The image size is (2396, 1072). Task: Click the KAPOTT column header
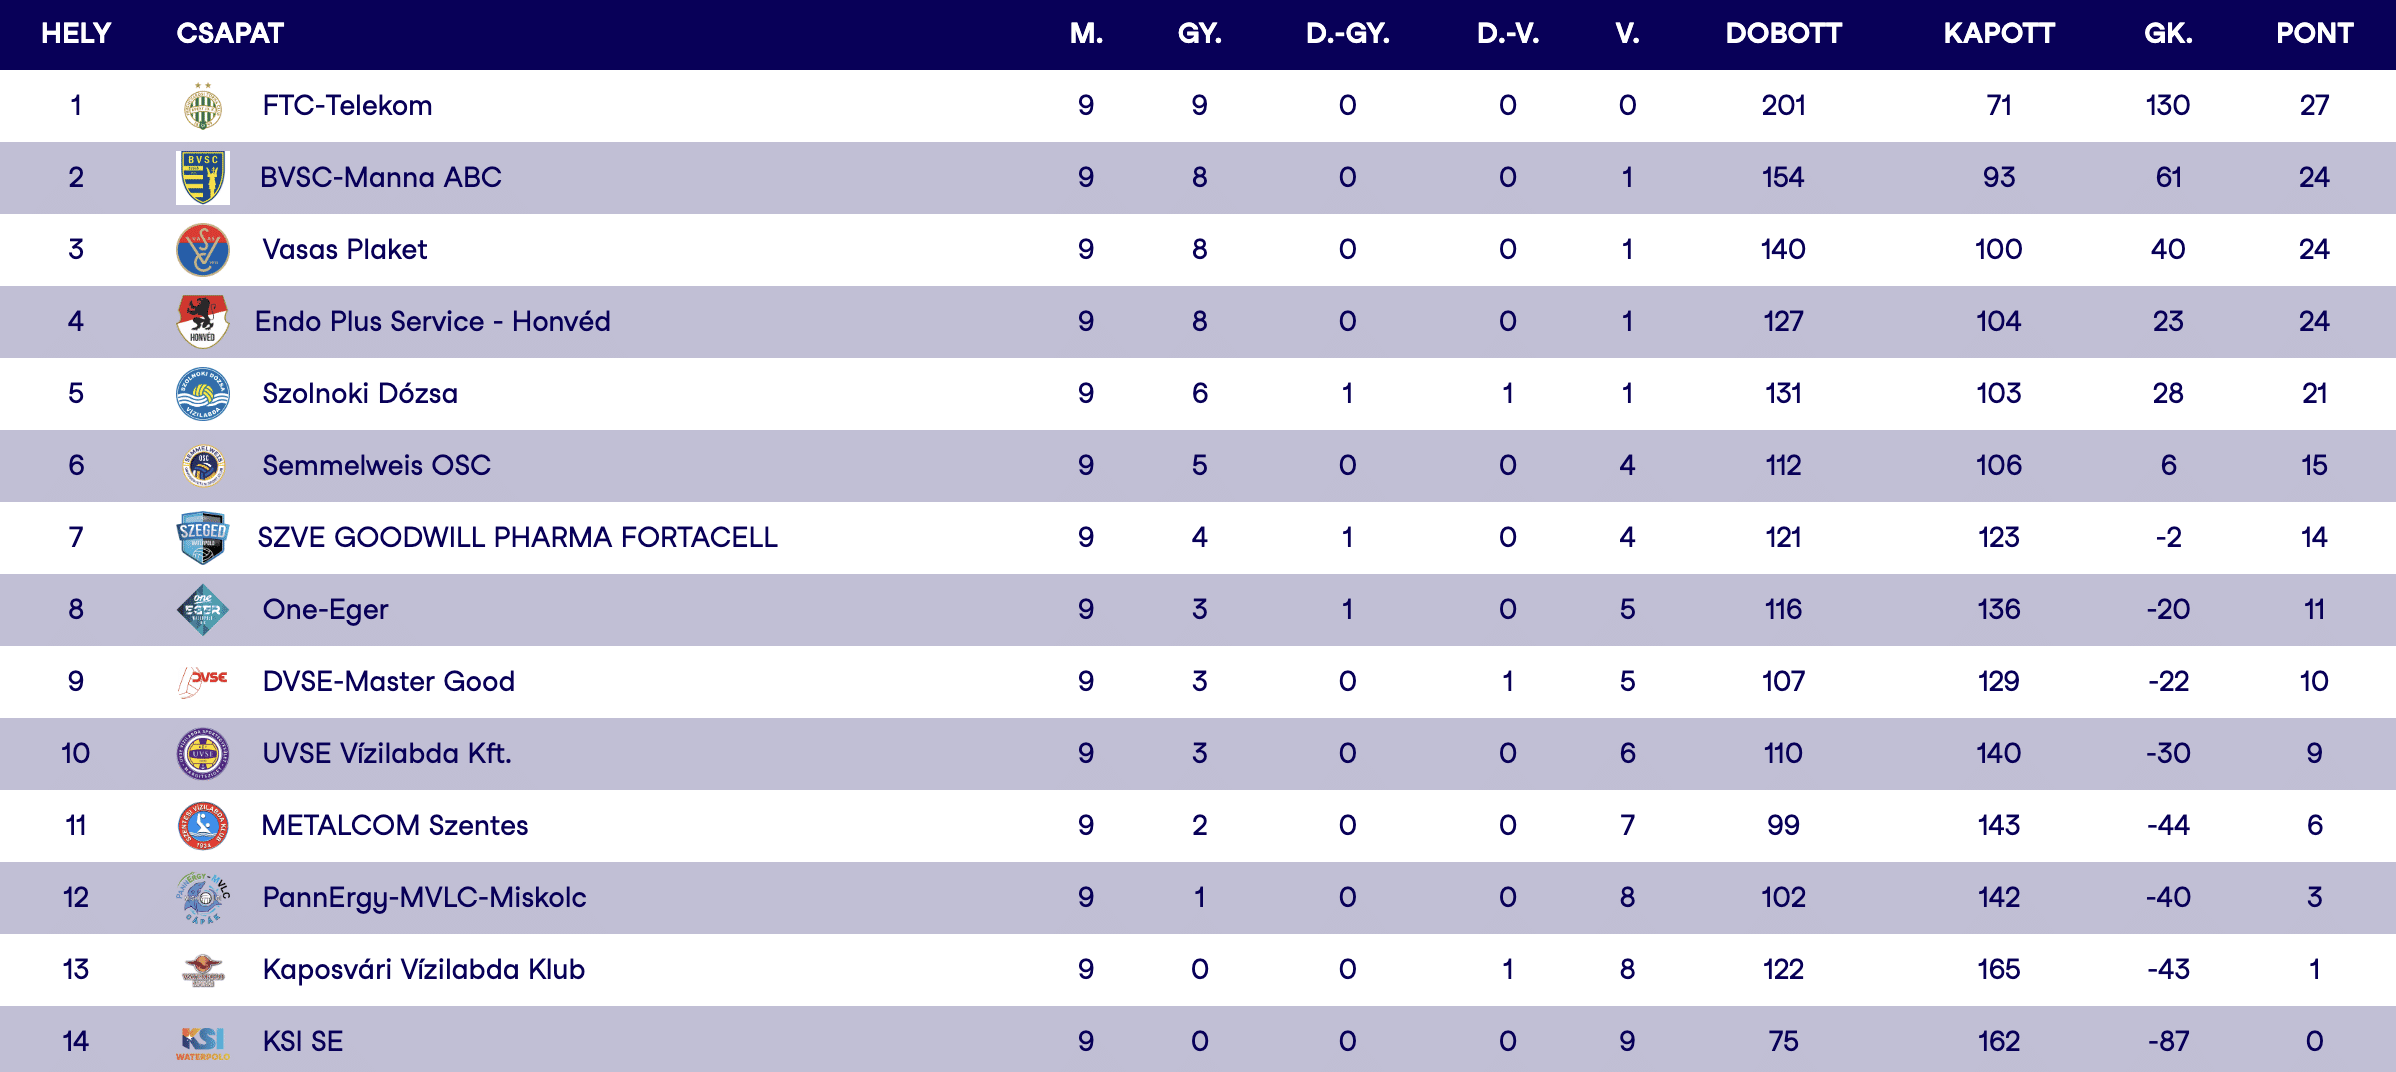coord(1998,34)
